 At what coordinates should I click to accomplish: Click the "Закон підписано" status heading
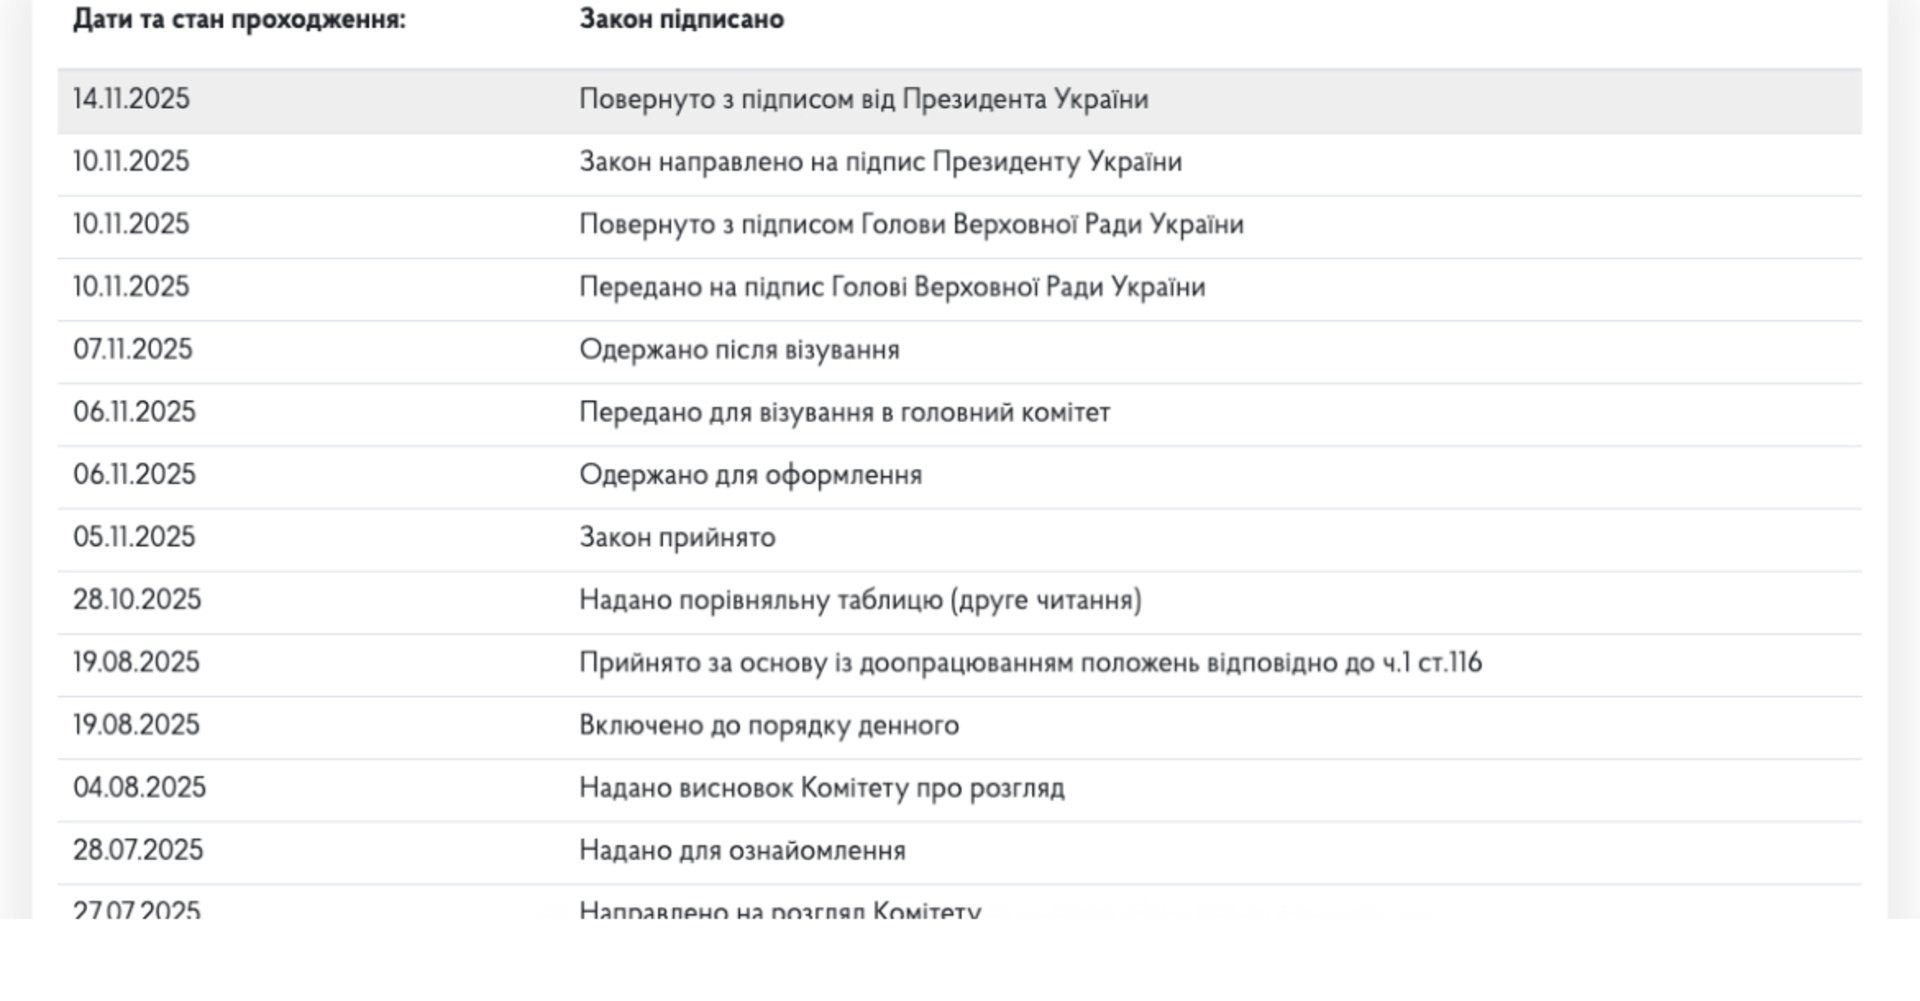tap(681, 20)
